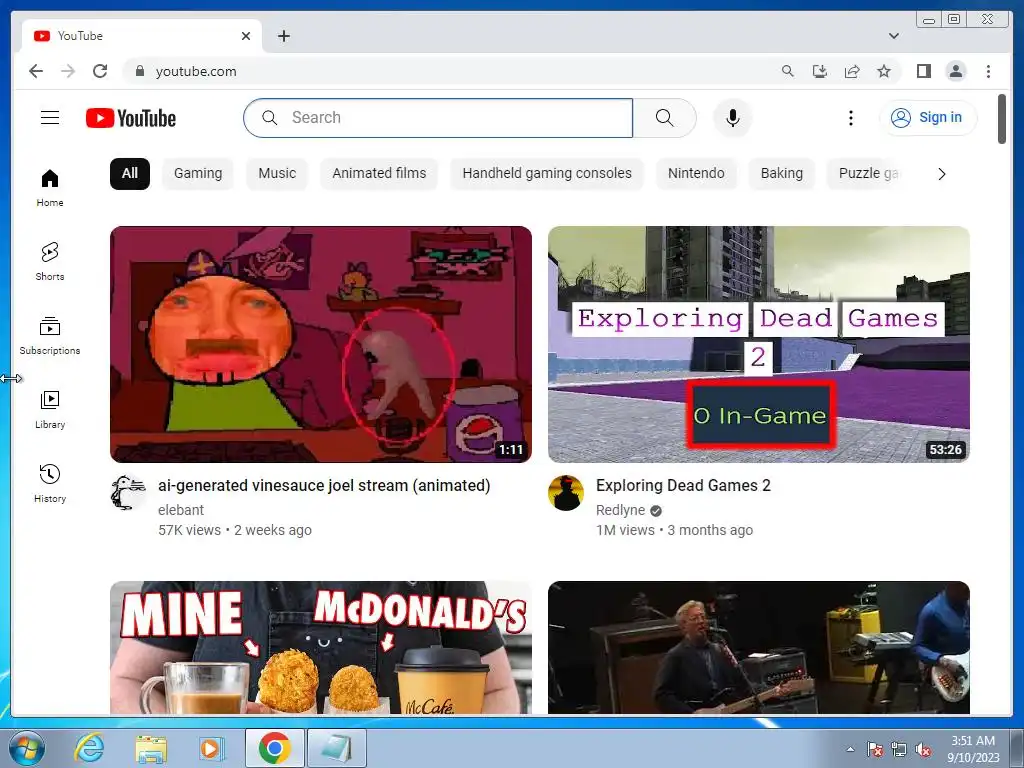Open the guitarist concert video thumbnail
This screenshot has height=768, width=1024.
click(x=759, y=647)
